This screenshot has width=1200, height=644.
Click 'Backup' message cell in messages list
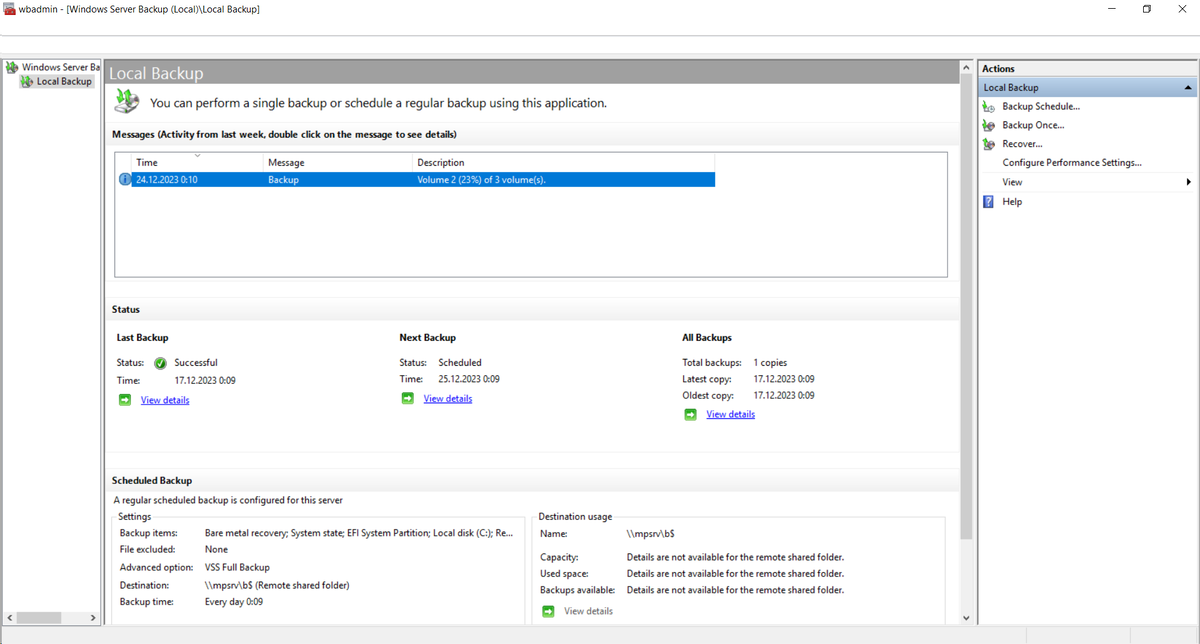tap(284, 180)
